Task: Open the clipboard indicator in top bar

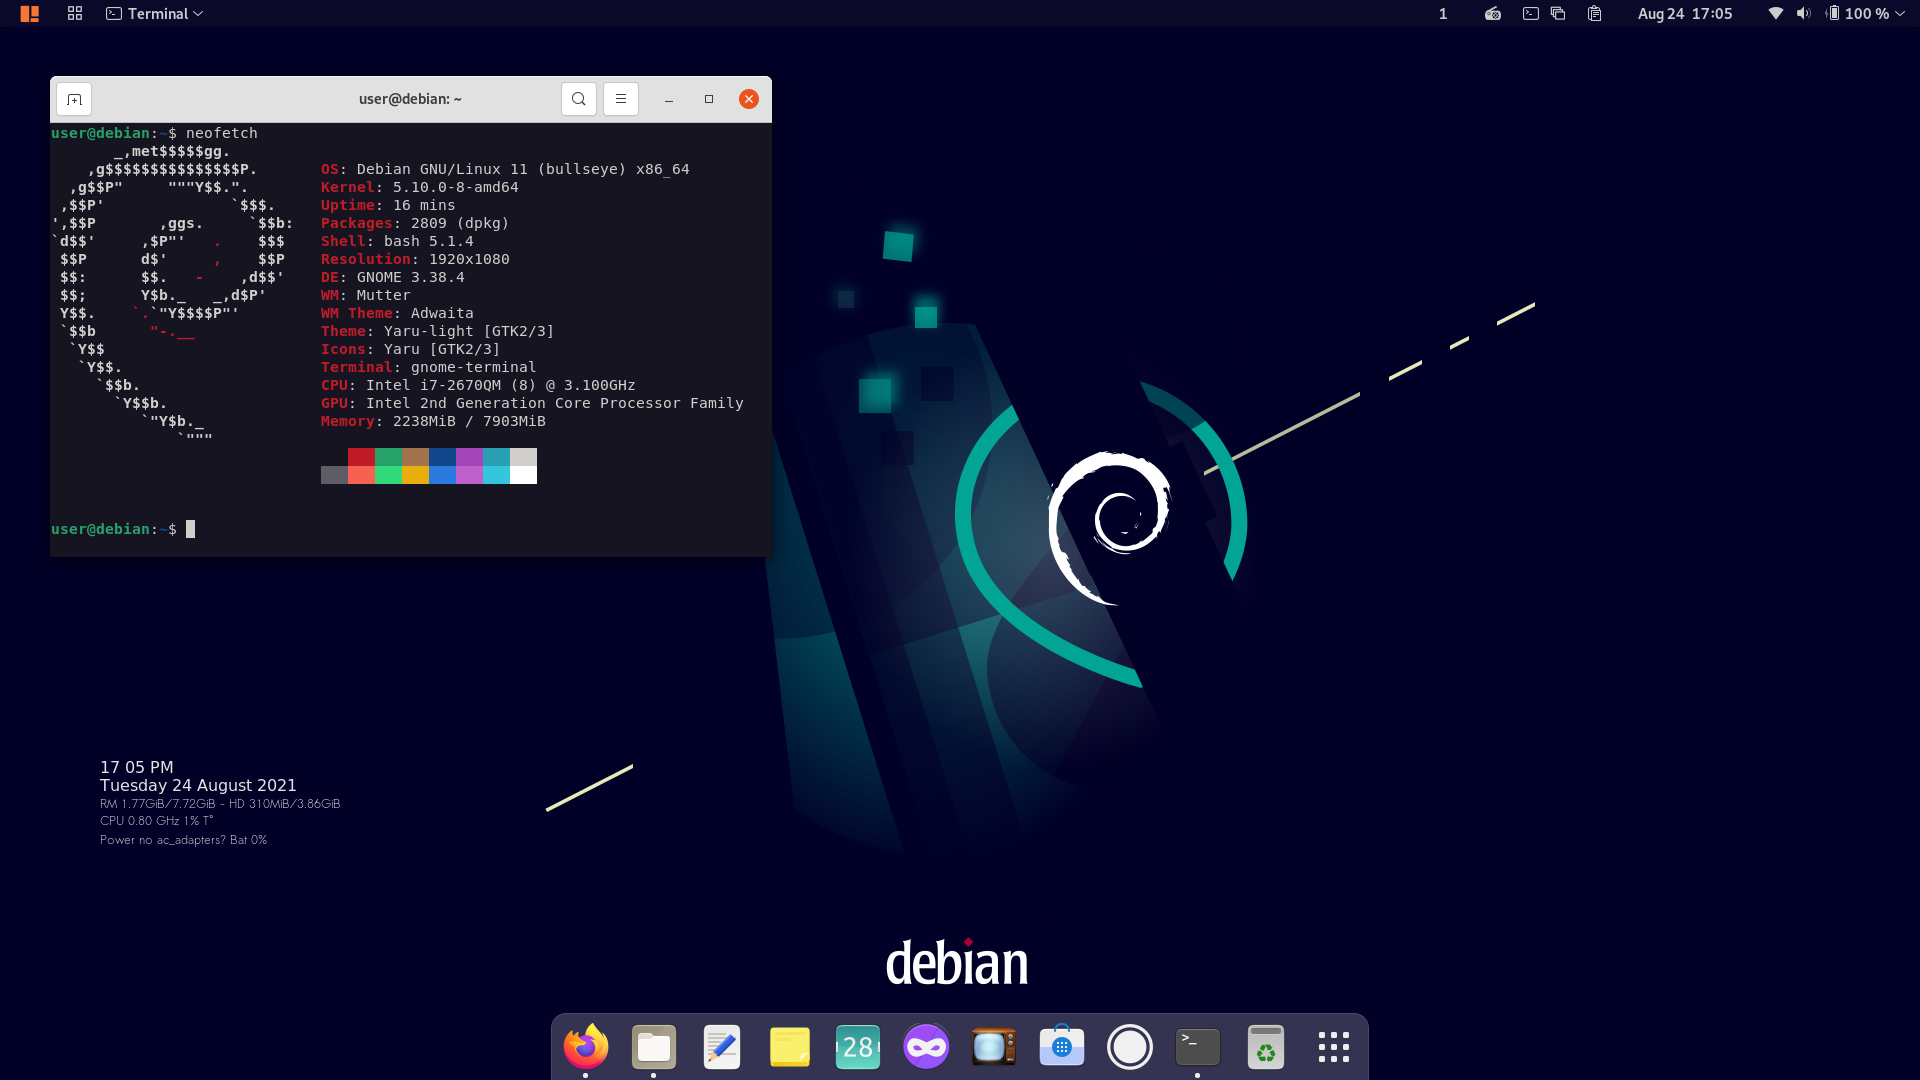Action: (x=1595, y=14)
